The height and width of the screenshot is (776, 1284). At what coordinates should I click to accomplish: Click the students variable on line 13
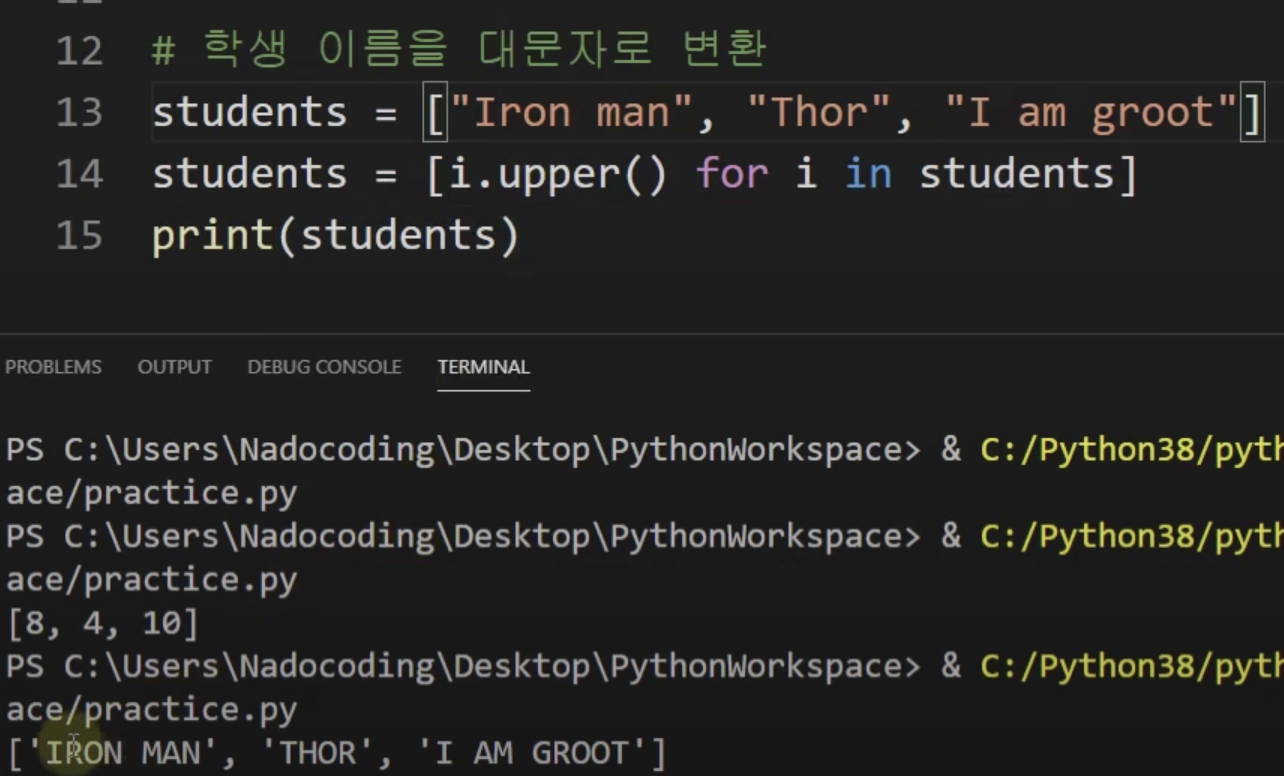(249, 112)
